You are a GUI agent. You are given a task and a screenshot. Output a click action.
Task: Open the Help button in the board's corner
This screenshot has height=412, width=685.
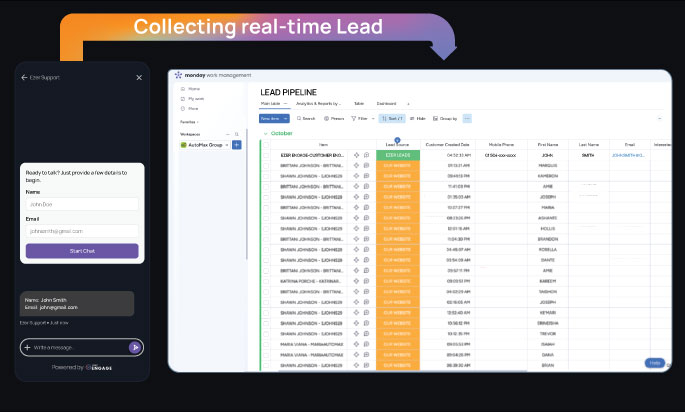(654, 363)
